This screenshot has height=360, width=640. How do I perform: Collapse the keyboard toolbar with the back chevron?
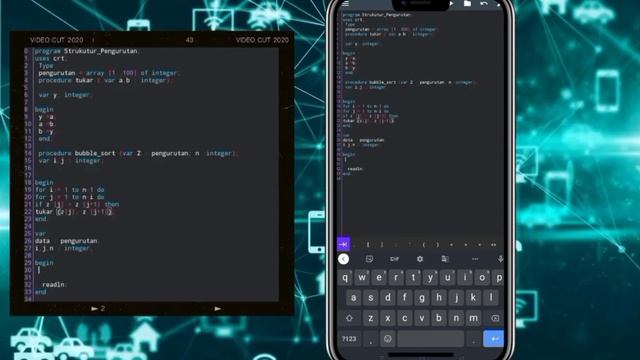[344, 259]
